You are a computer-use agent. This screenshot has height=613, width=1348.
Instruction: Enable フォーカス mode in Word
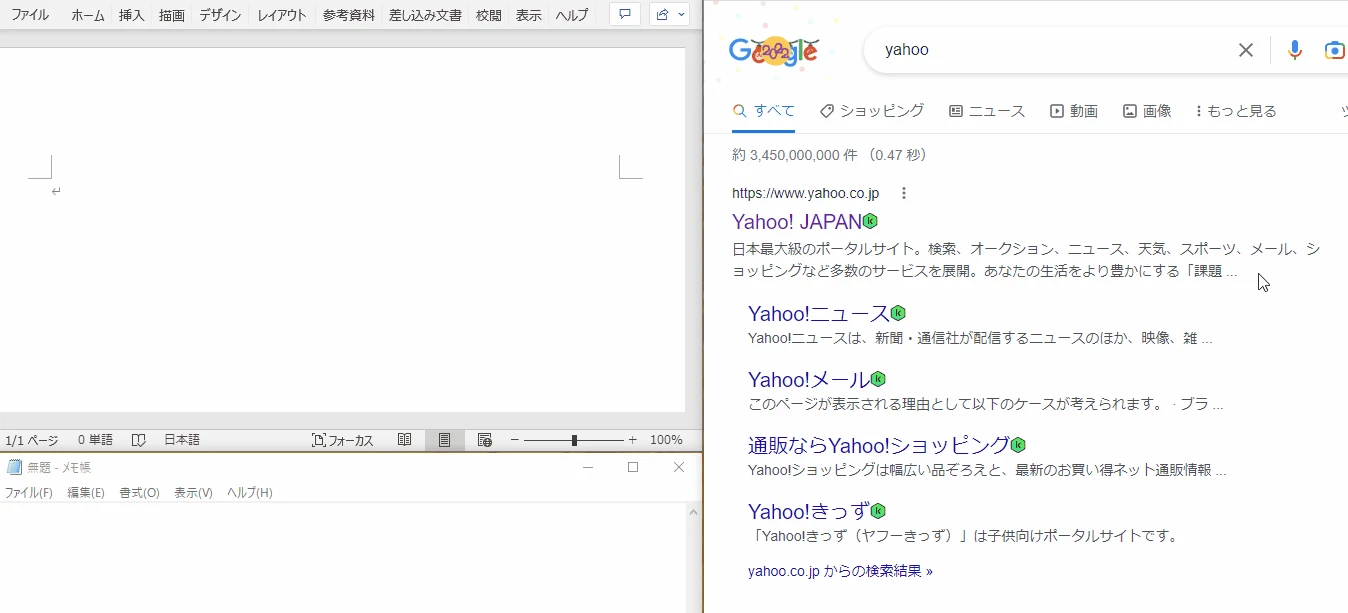(343, 440)
